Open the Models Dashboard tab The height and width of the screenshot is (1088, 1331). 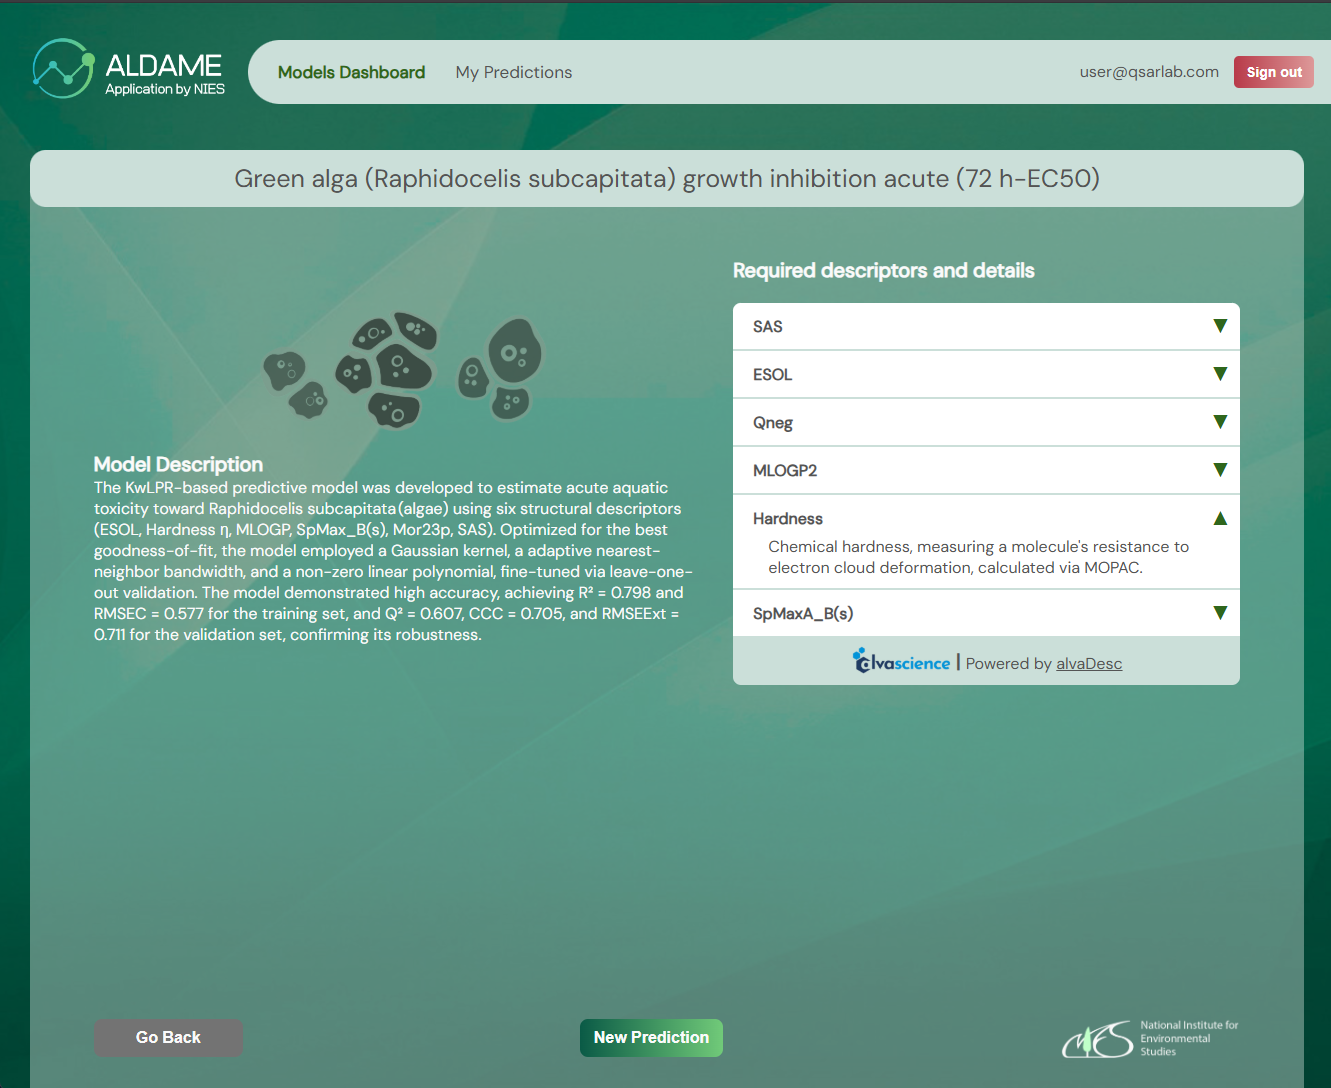(351, 72)
